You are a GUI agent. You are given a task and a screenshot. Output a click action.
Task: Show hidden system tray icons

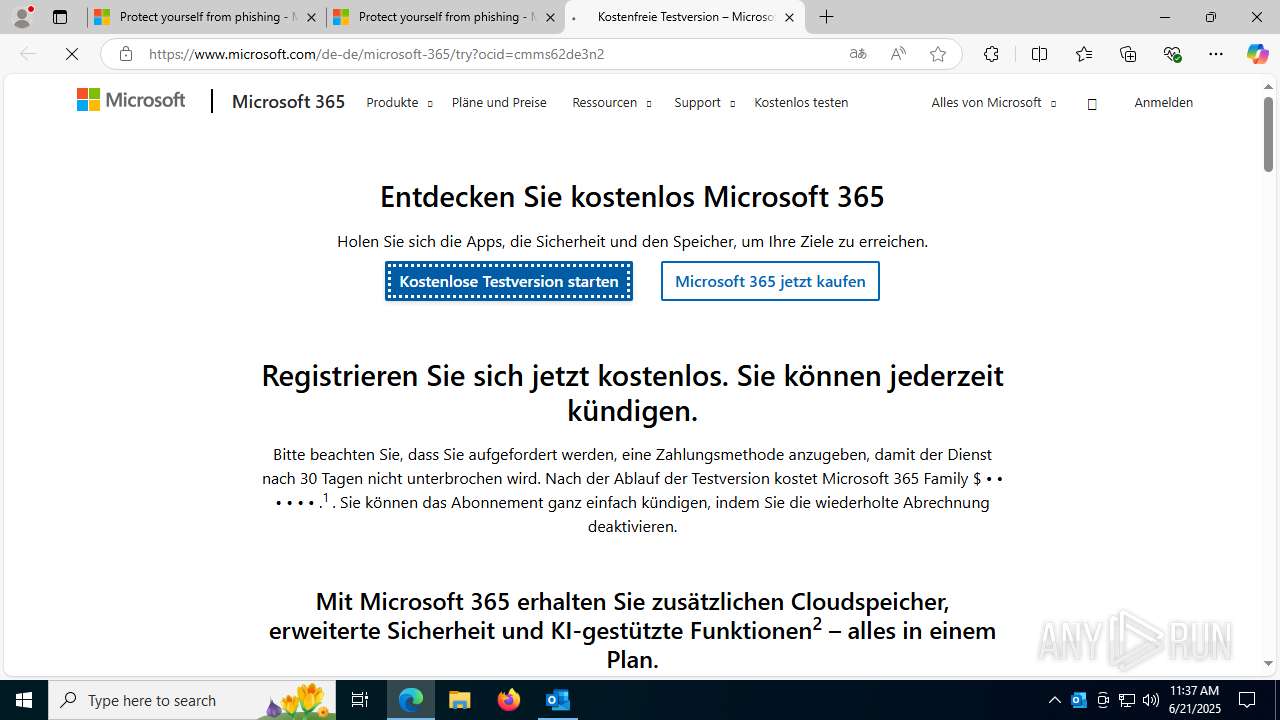coord(1055,700)
